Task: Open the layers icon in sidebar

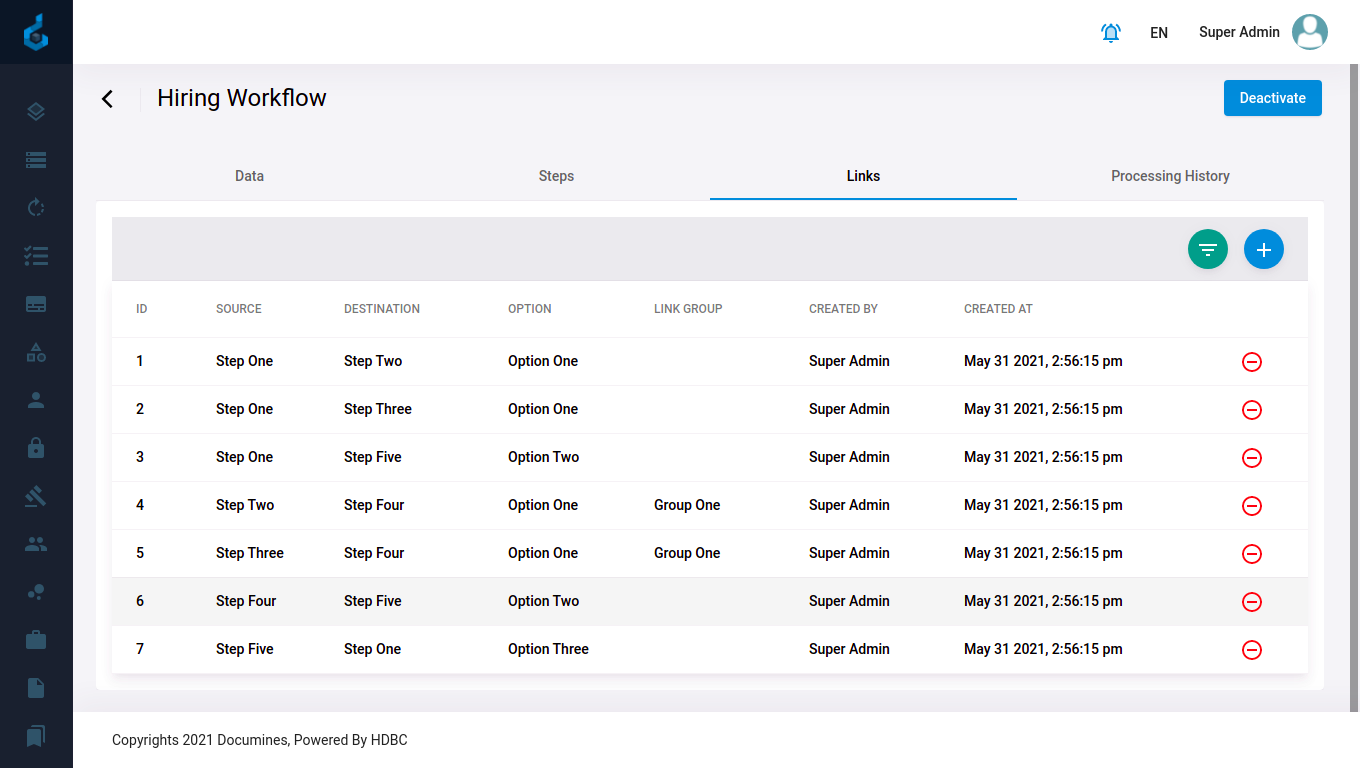Action: (x=36, y=112)
